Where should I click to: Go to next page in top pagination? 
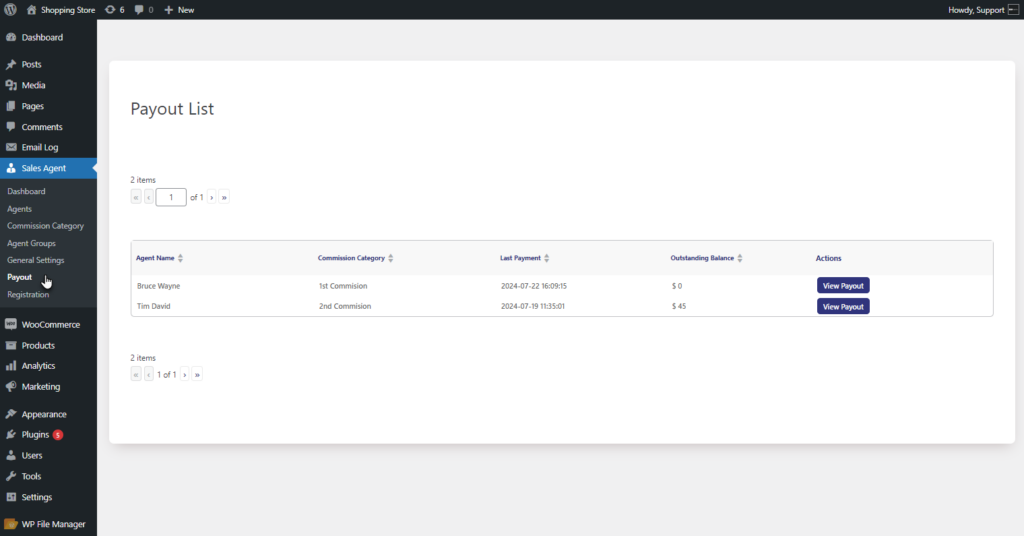(212, 197)
